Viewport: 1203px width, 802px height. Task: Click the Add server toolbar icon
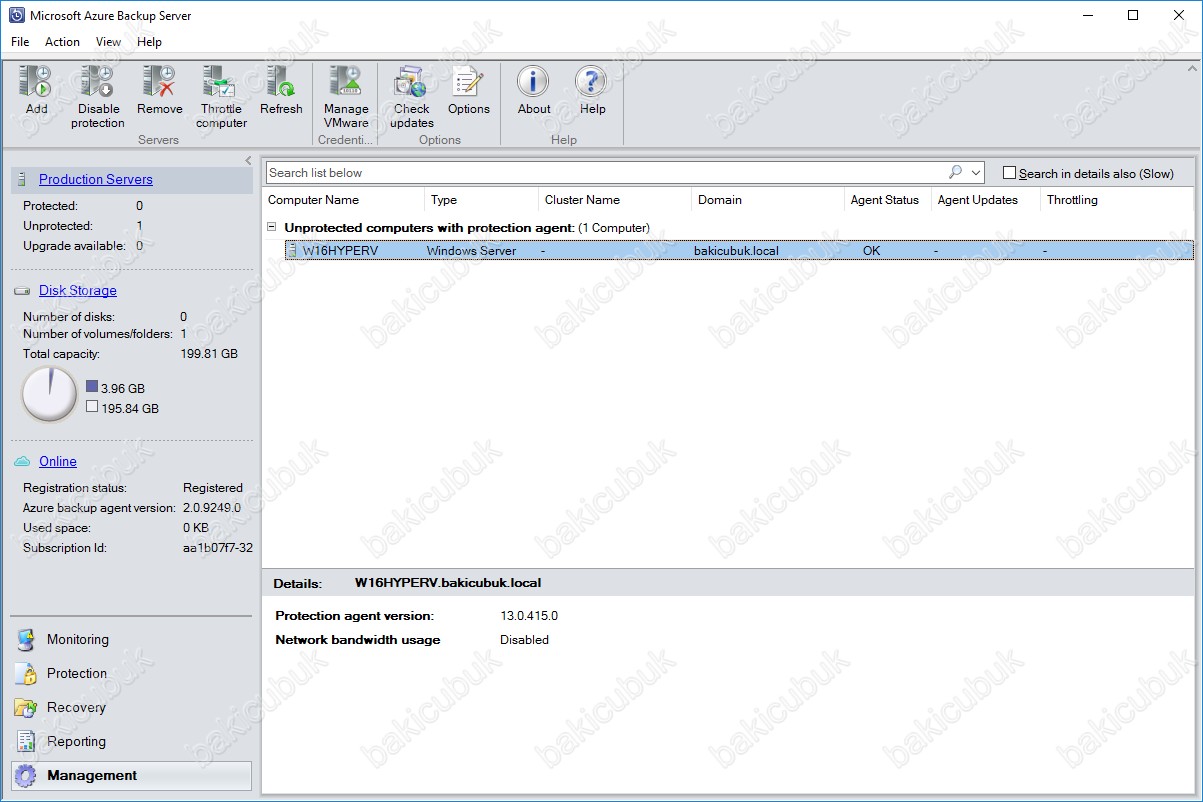(36, 81)
